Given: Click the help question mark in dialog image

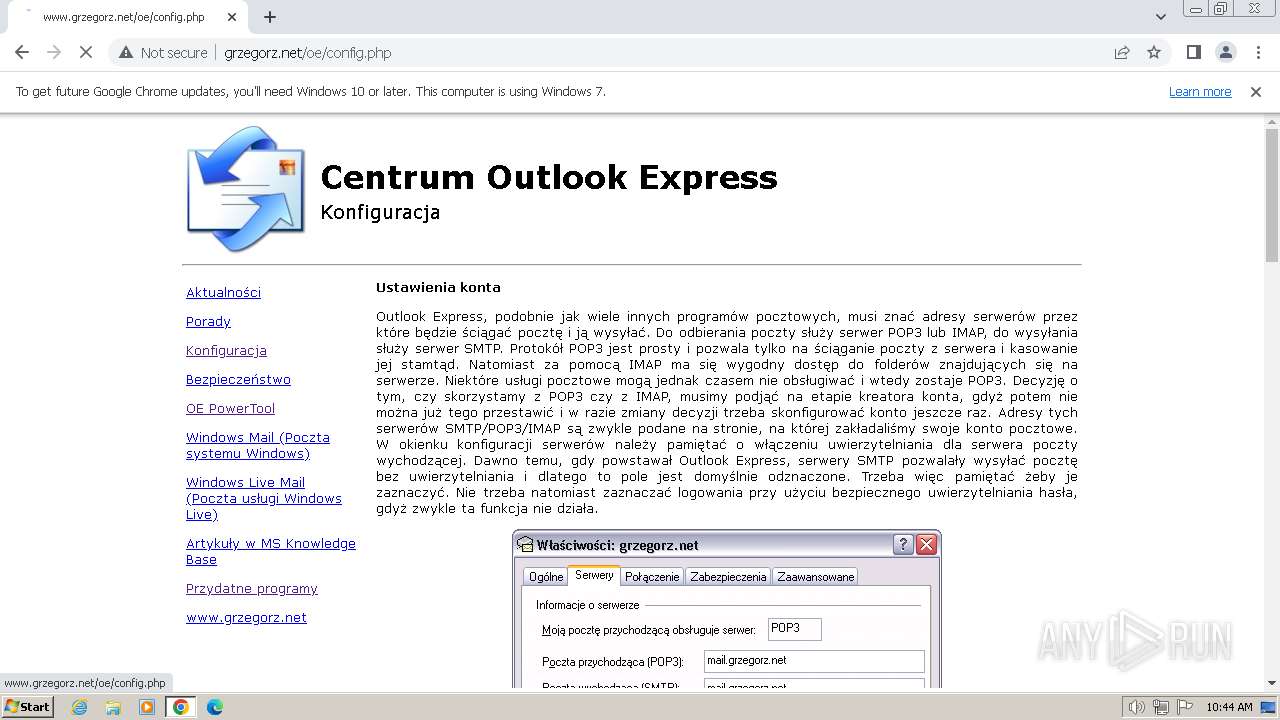Looking at the screenshot, I should (x=903, y=545).
